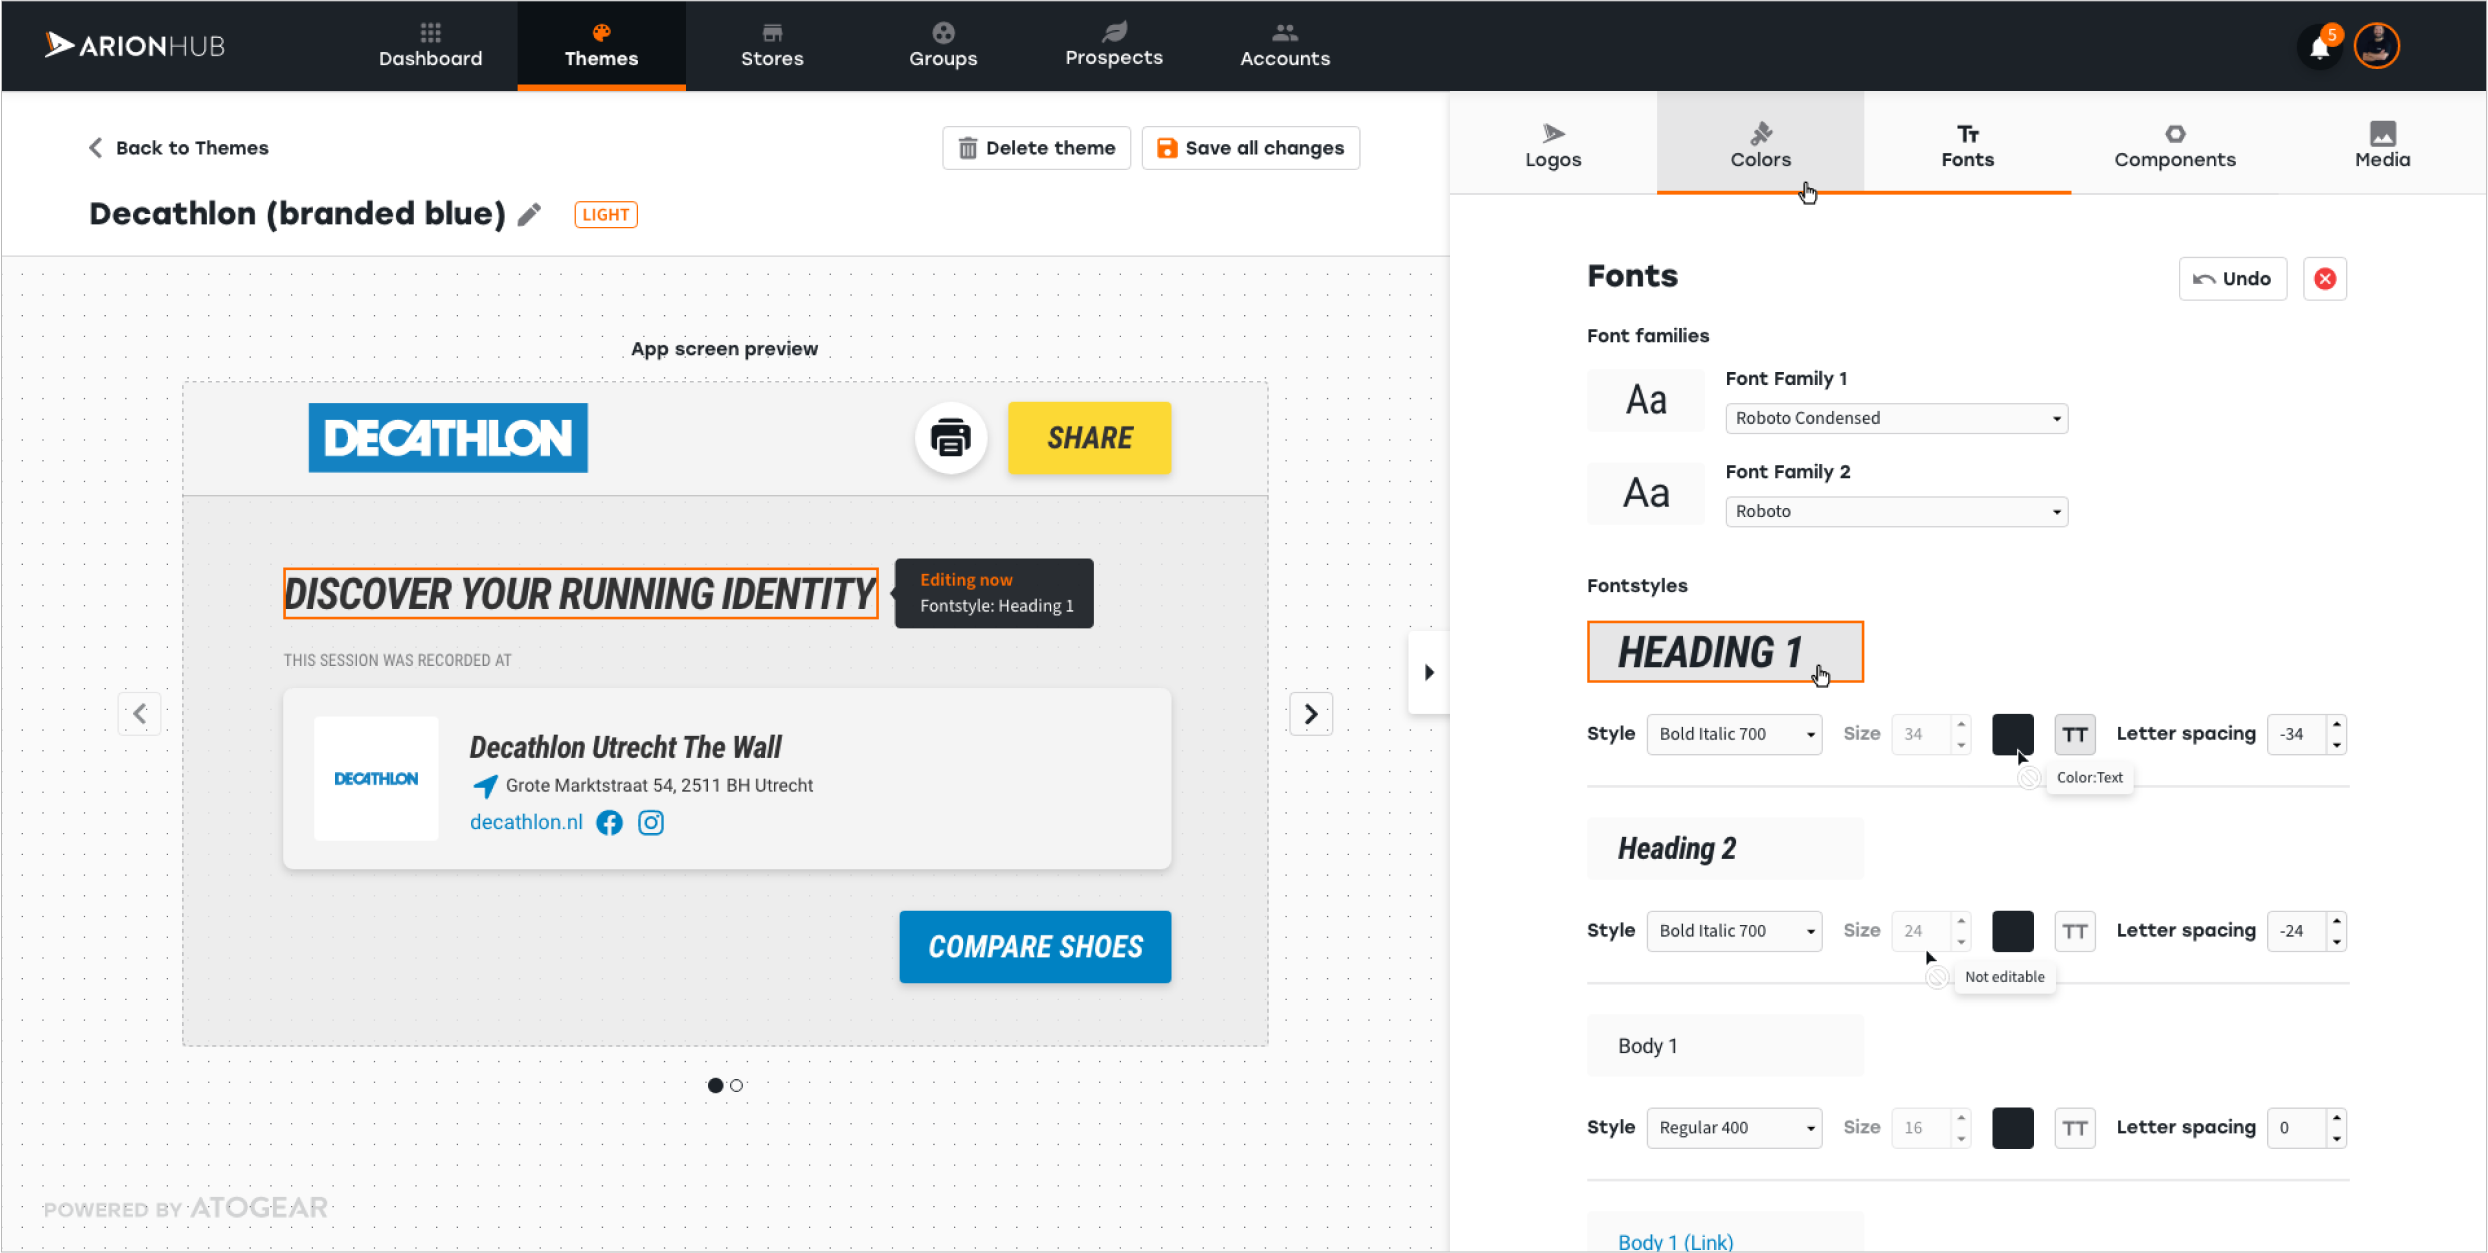
Task: Click the Undo button
Action: coord(2232,279)
